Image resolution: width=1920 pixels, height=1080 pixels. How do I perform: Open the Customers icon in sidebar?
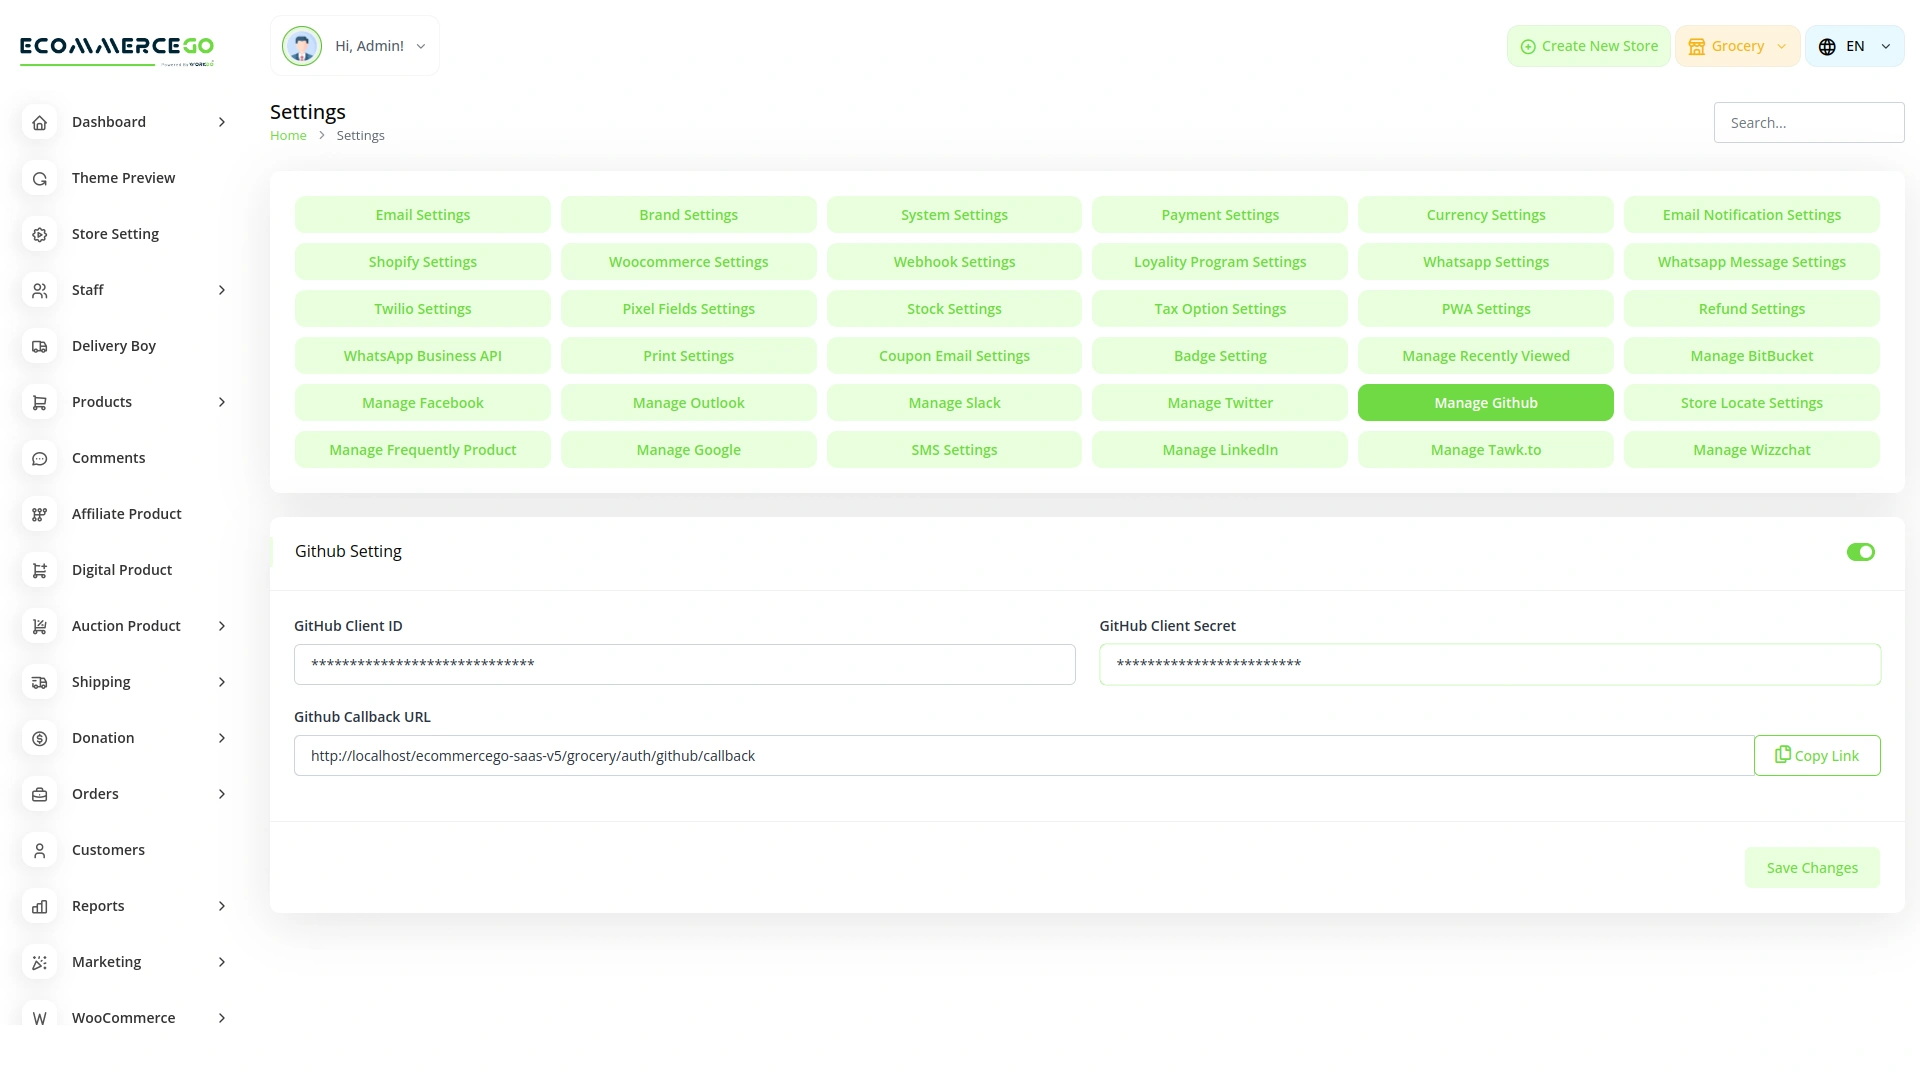coord(39,850)
